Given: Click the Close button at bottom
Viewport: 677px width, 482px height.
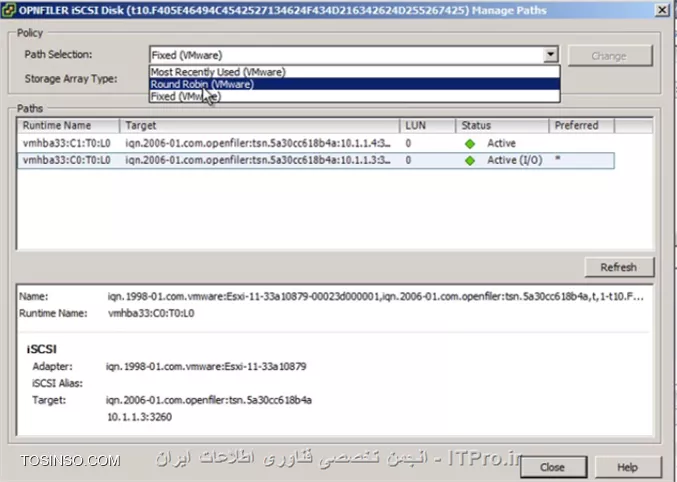Looking at the screenshot, I should coord(553,467).
